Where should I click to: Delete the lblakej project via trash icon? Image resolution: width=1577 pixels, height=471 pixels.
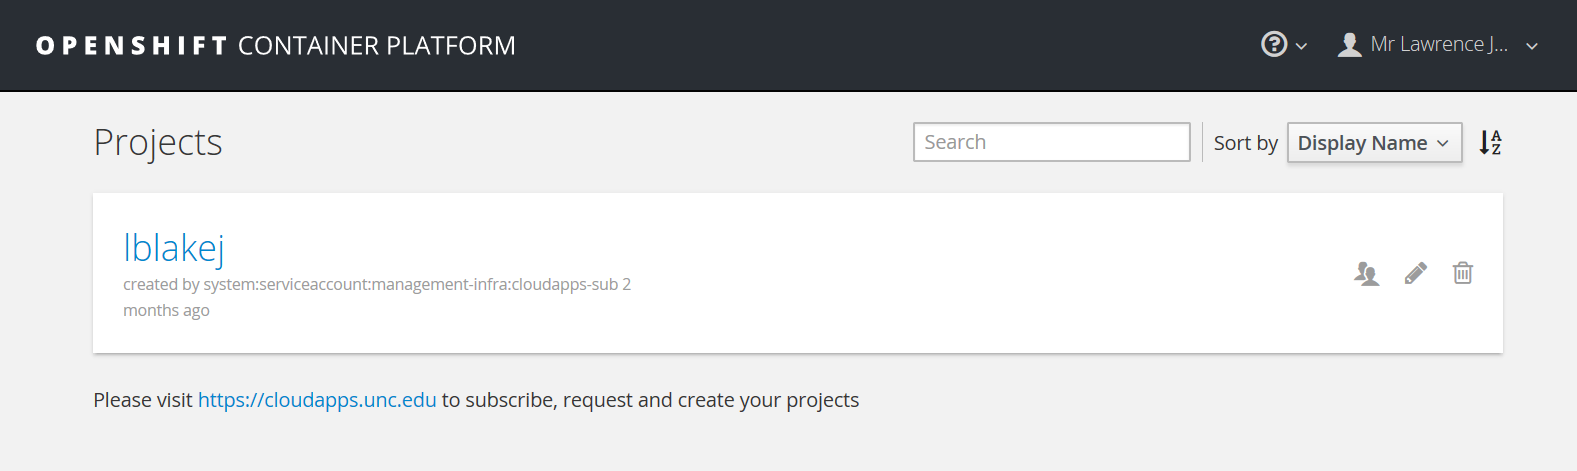pyautogui.click(x=1462, y=273)
